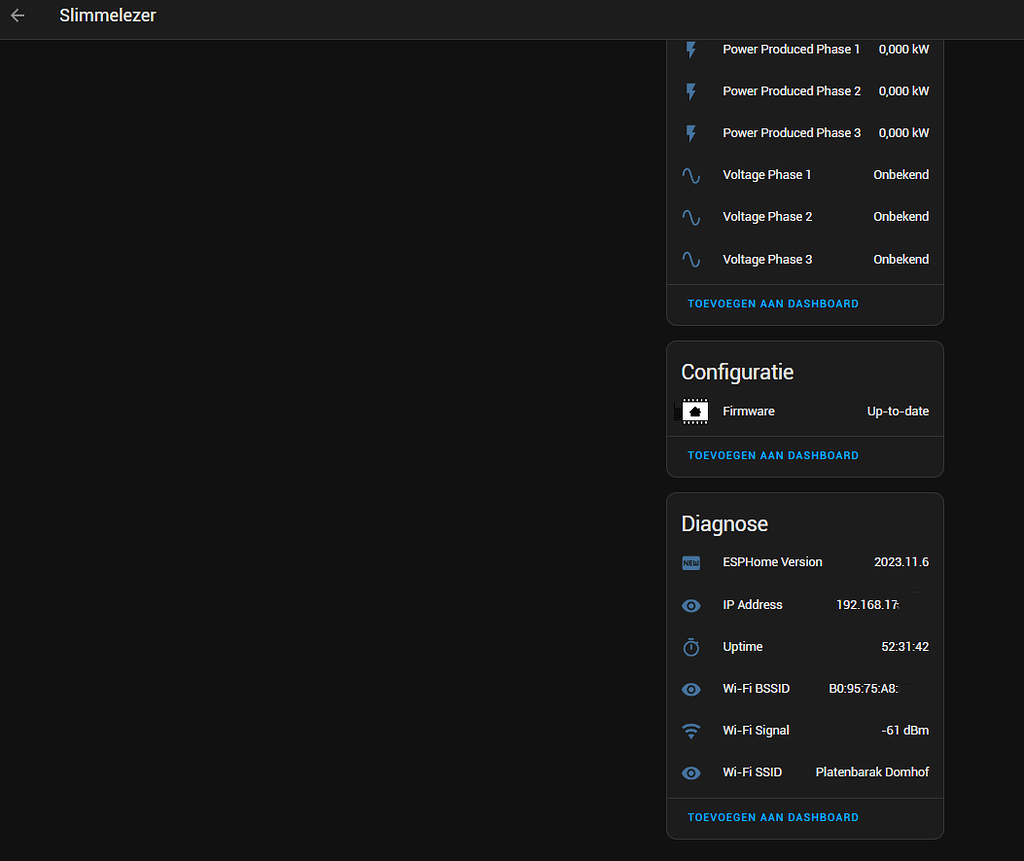Open the Wi-Fi SSID Platenbarak Domhof row
1024x861 pixels.
click(x=820, y=772)
